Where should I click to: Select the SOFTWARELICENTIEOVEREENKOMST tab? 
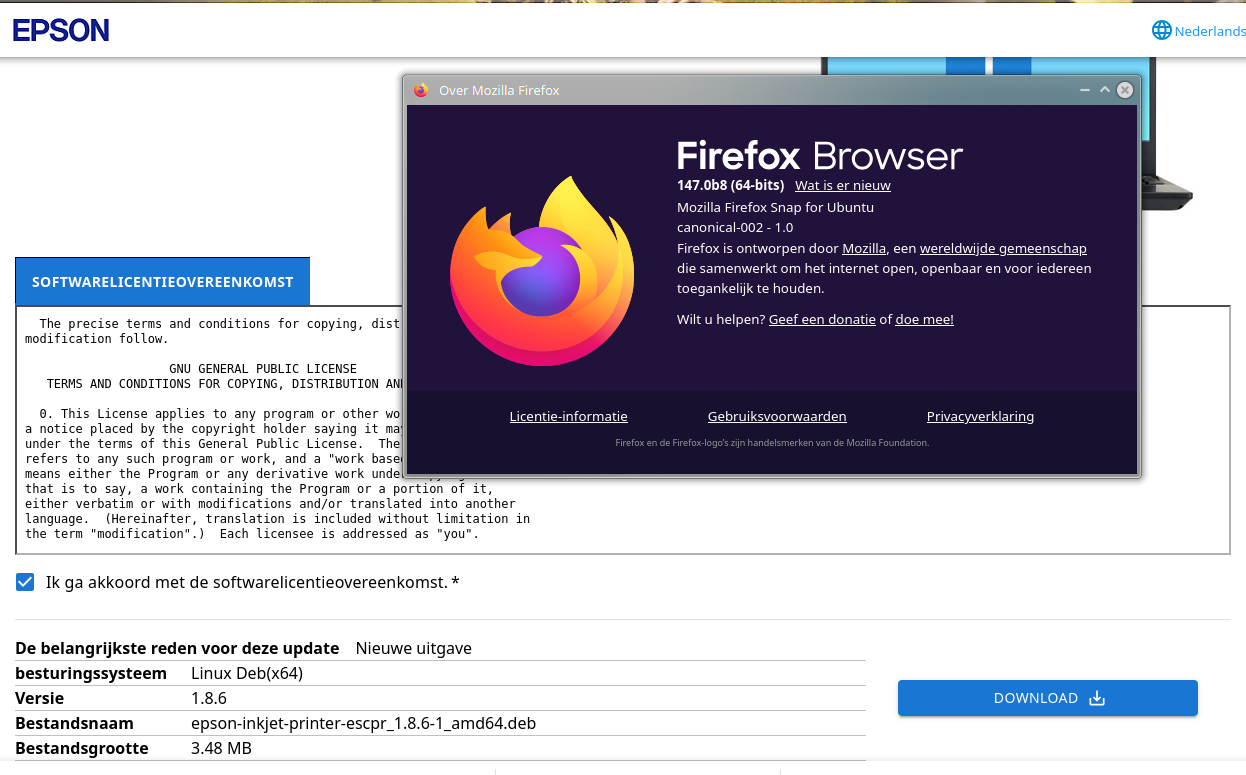click(x=163, y=282)
